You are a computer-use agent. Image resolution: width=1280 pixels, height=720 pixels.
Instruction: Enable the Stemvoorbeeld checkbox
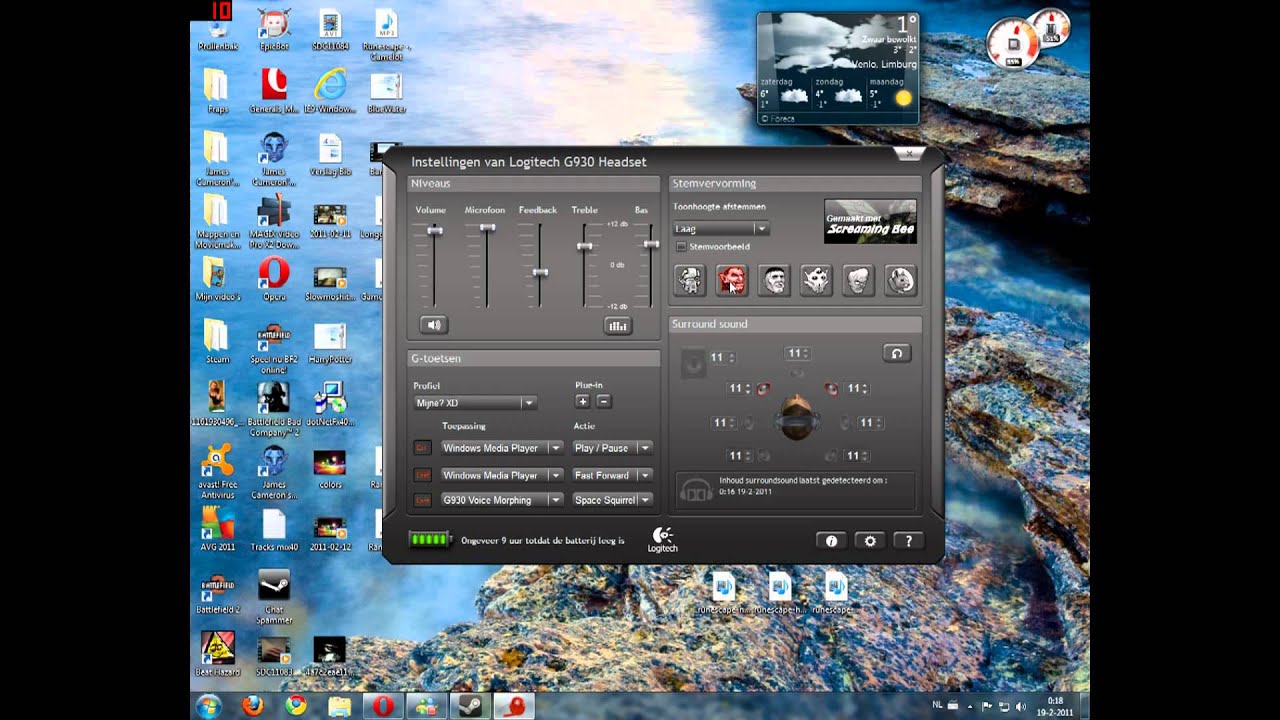tap(682, 246)
